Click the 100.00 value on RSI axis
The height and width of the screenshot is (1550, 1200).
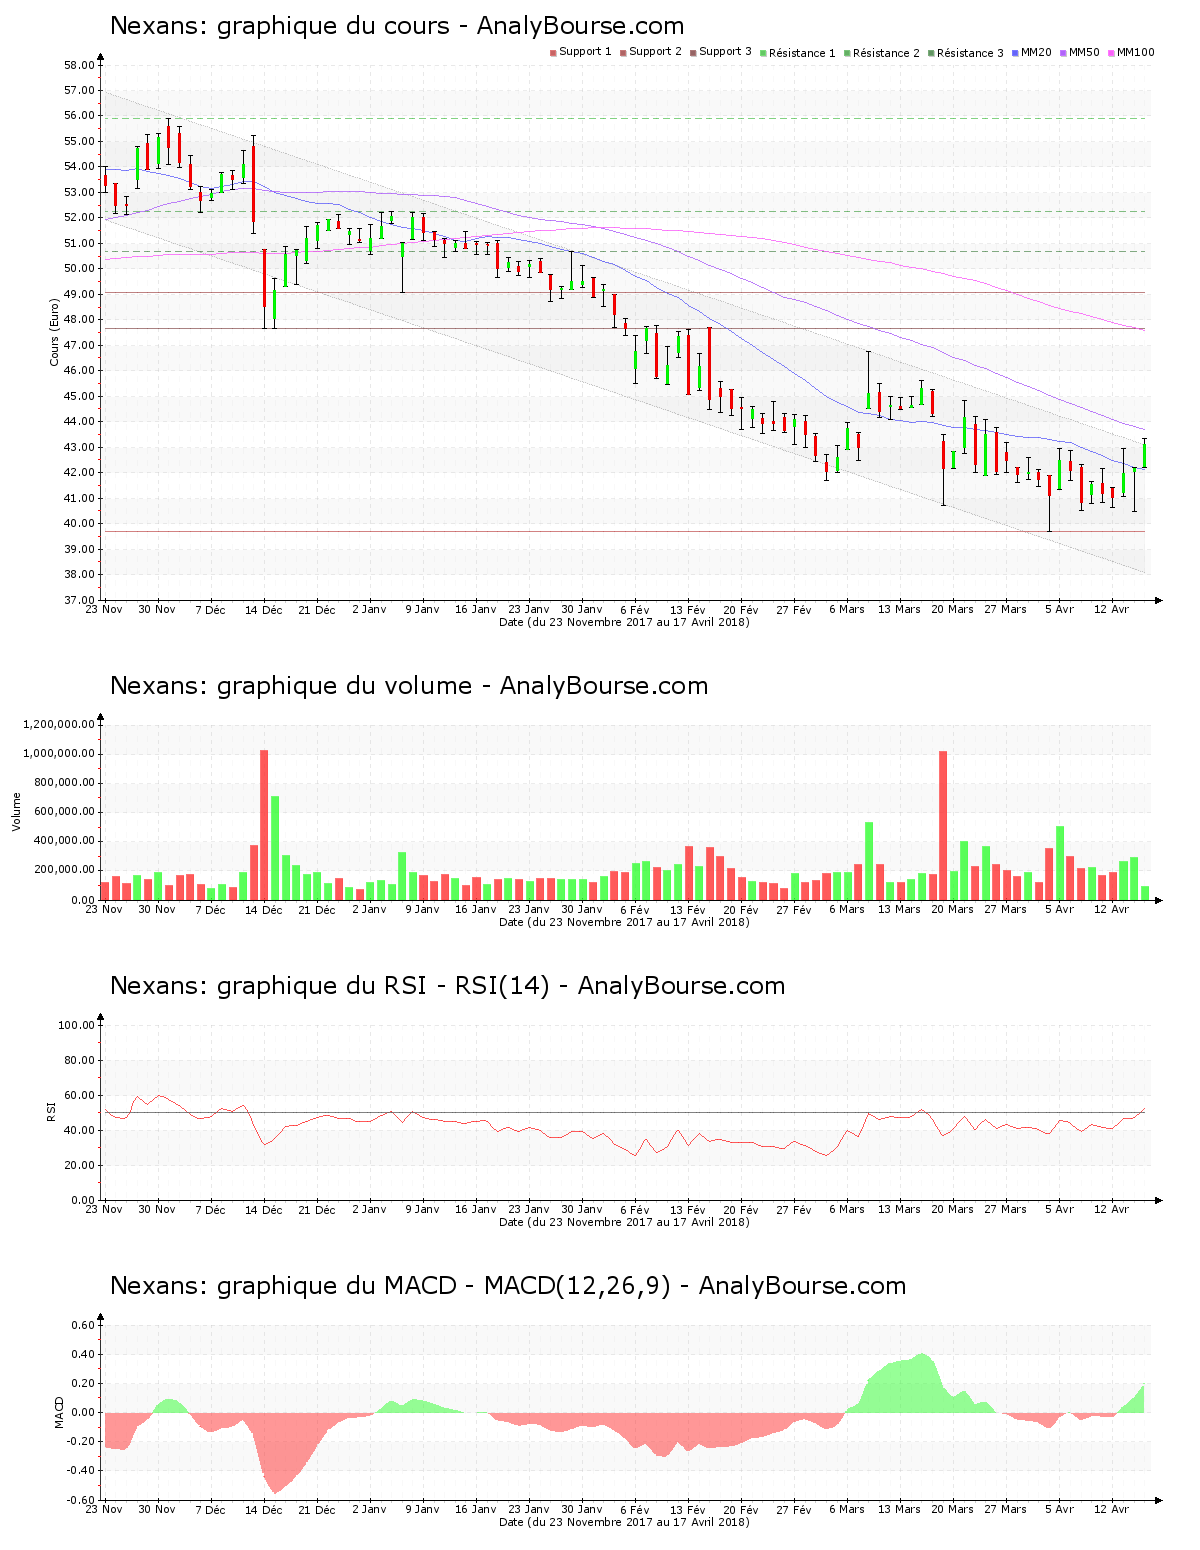point(76,1025)
